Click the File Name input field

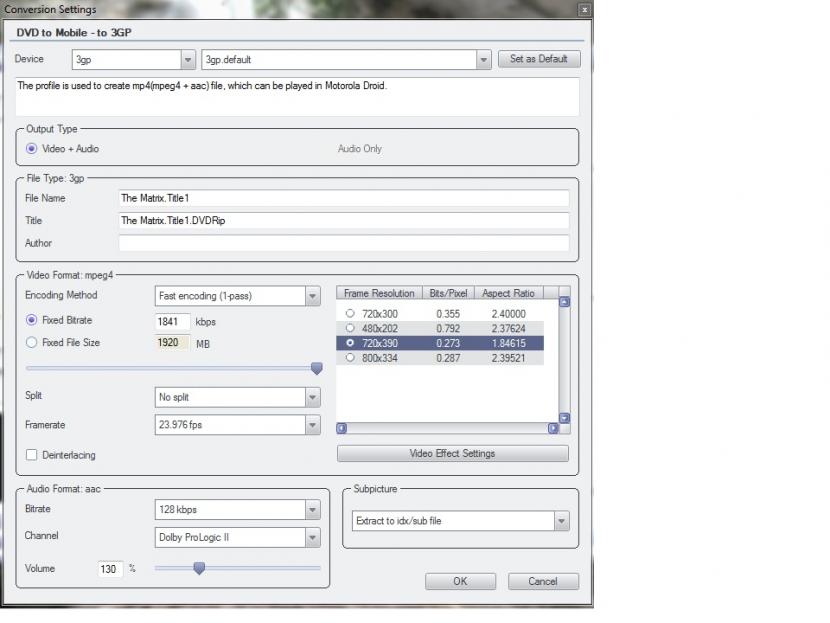coord(344,198)
